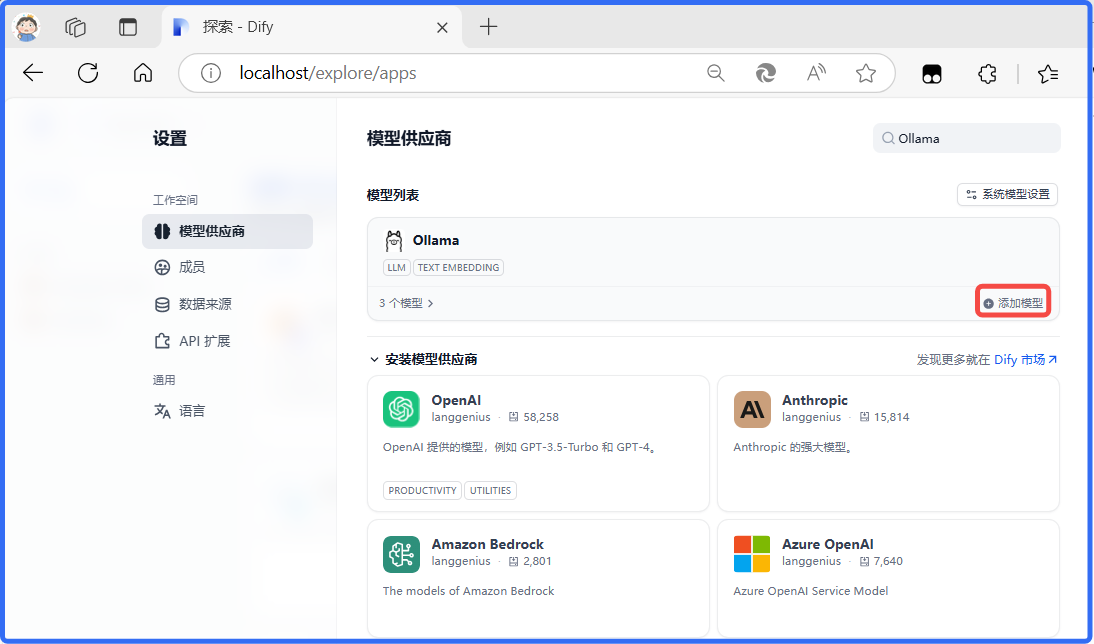Click the API 扩展 puzzle icon
The height and width of the screenshot is (644, 1094).
[162, 341]
